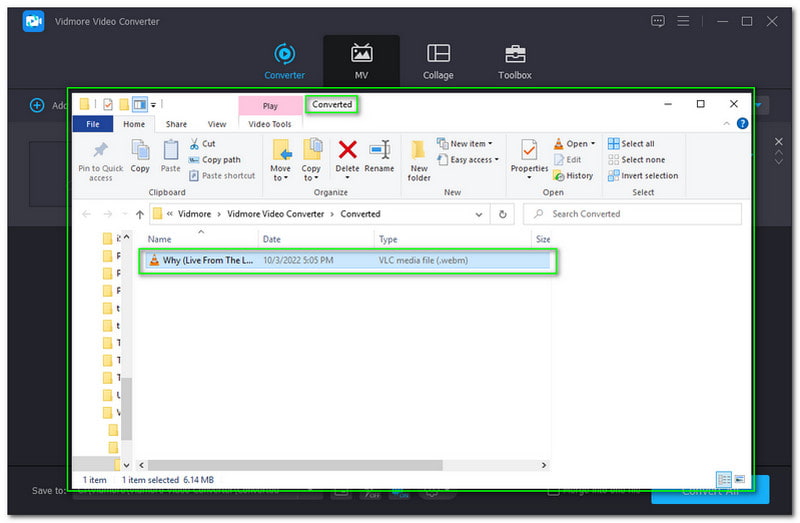Click the Convert All button
The image size is (800, 523).
710,490
